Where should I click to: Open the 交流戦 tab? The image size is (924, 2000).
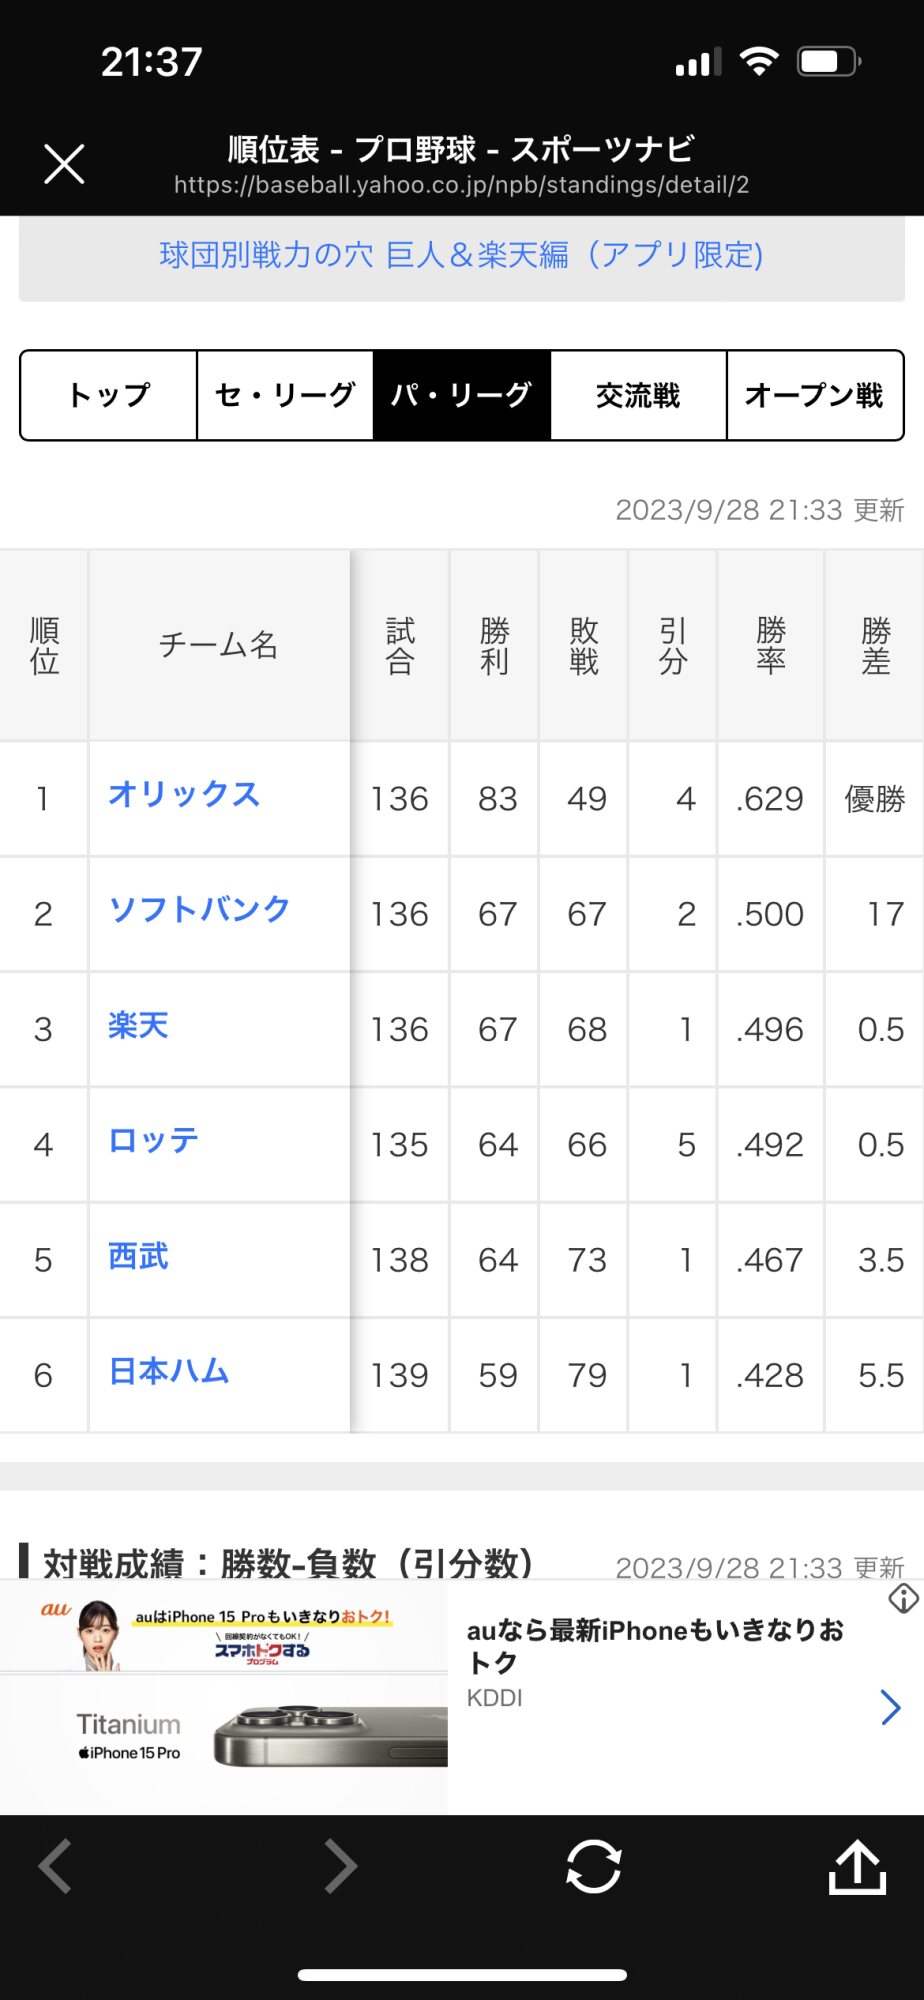click(638, 395)
